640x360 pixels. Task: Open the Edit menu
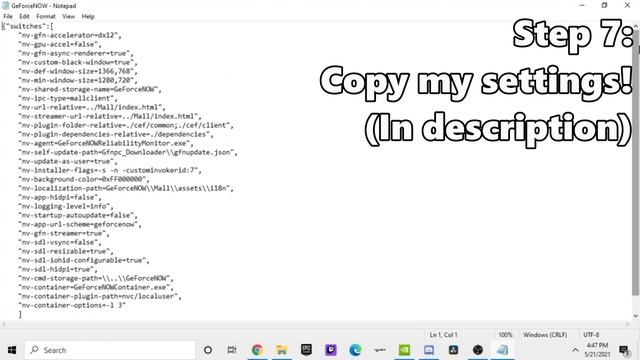click(24, 16)
